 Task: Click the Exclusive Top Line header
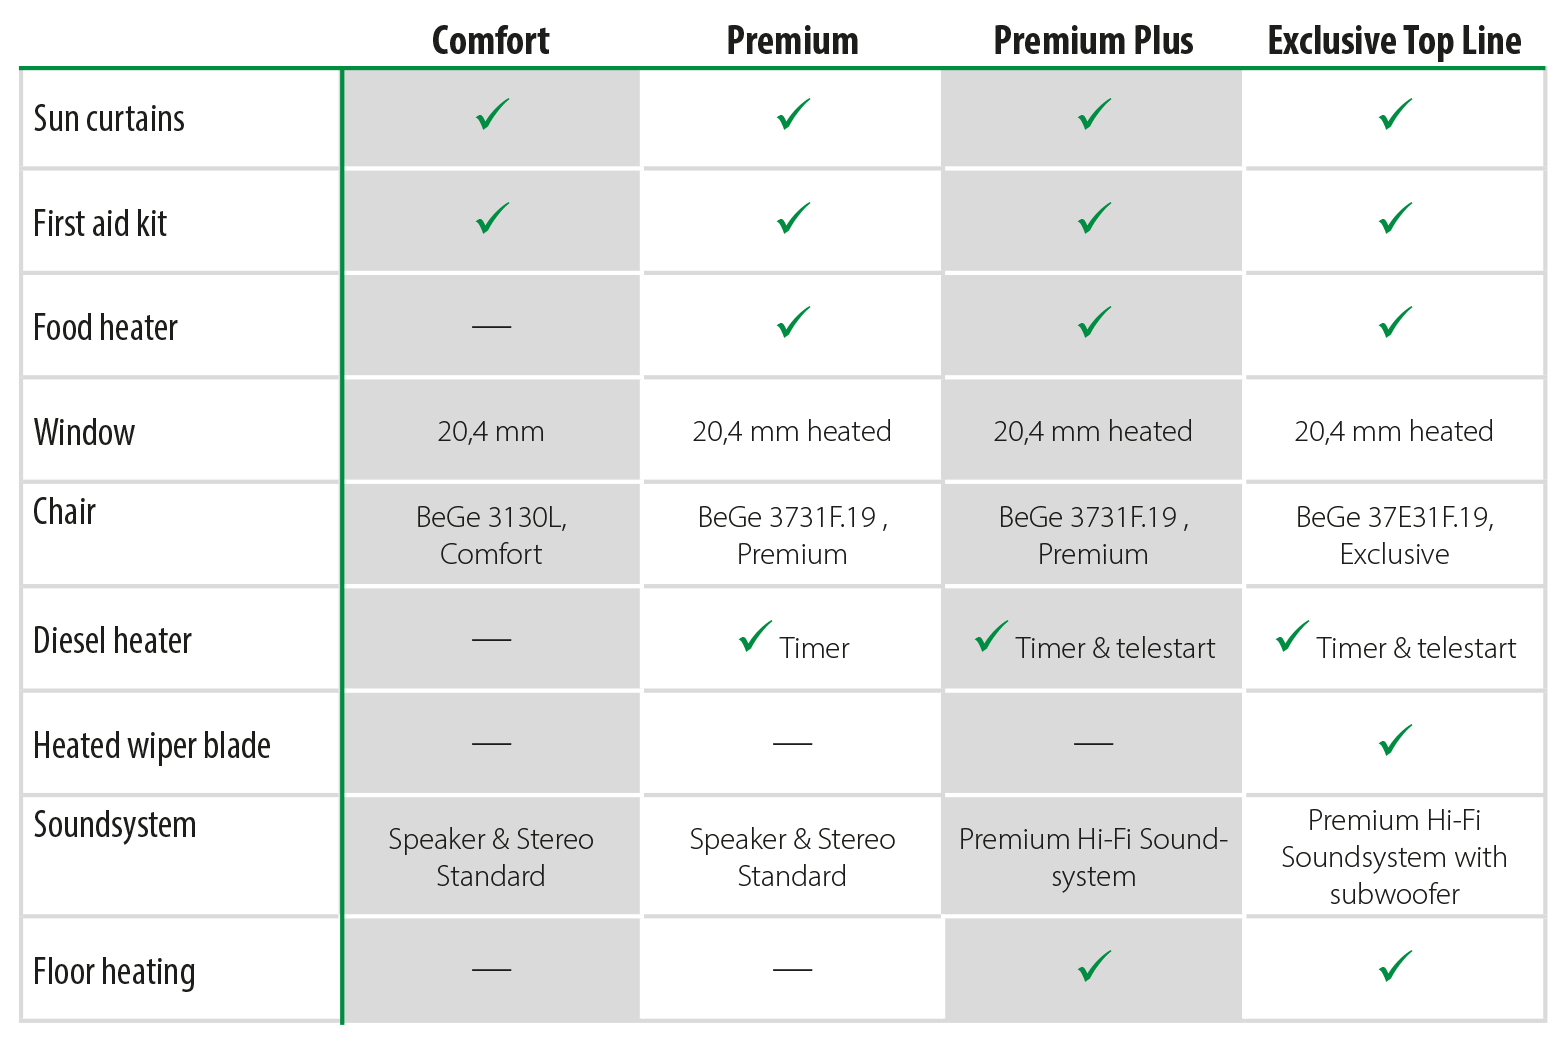coord(1394,41)
